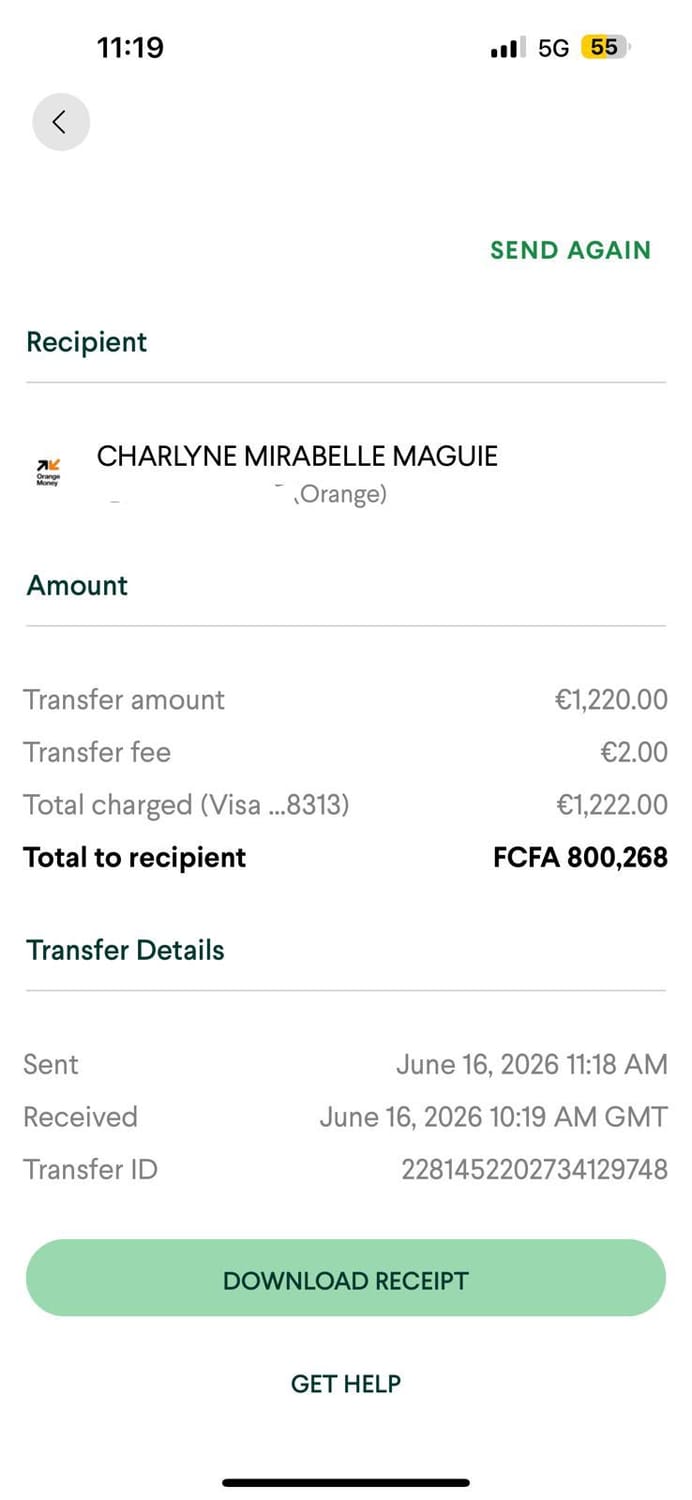The image size is (692, 1500).
Task: Tap the Amount section heading
Action: click(77, 585)
